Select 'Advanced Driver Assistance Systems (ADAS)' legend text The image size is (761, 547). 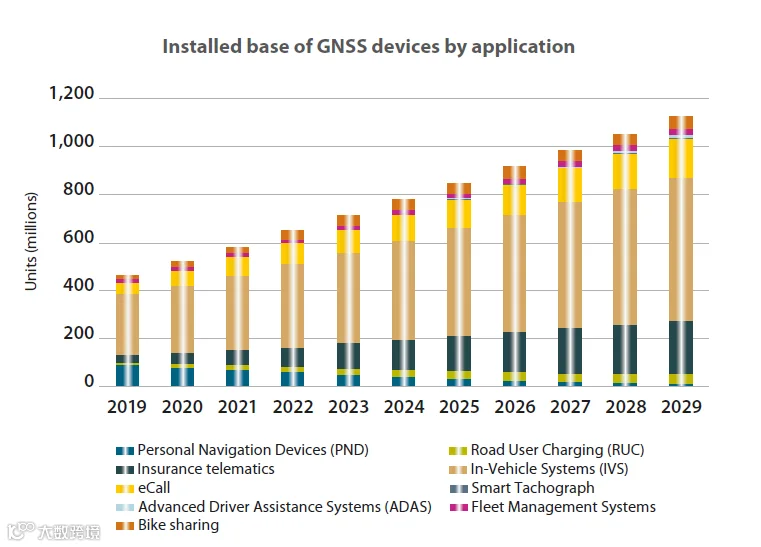285,507
